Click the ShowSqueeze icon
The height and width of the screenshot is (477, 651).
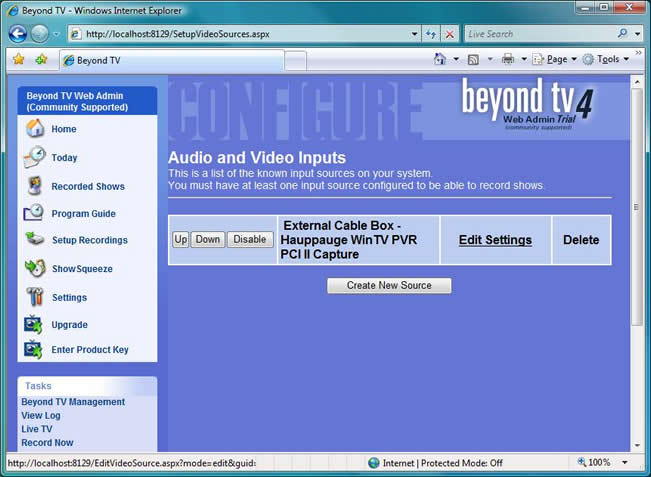click(35, 268)
